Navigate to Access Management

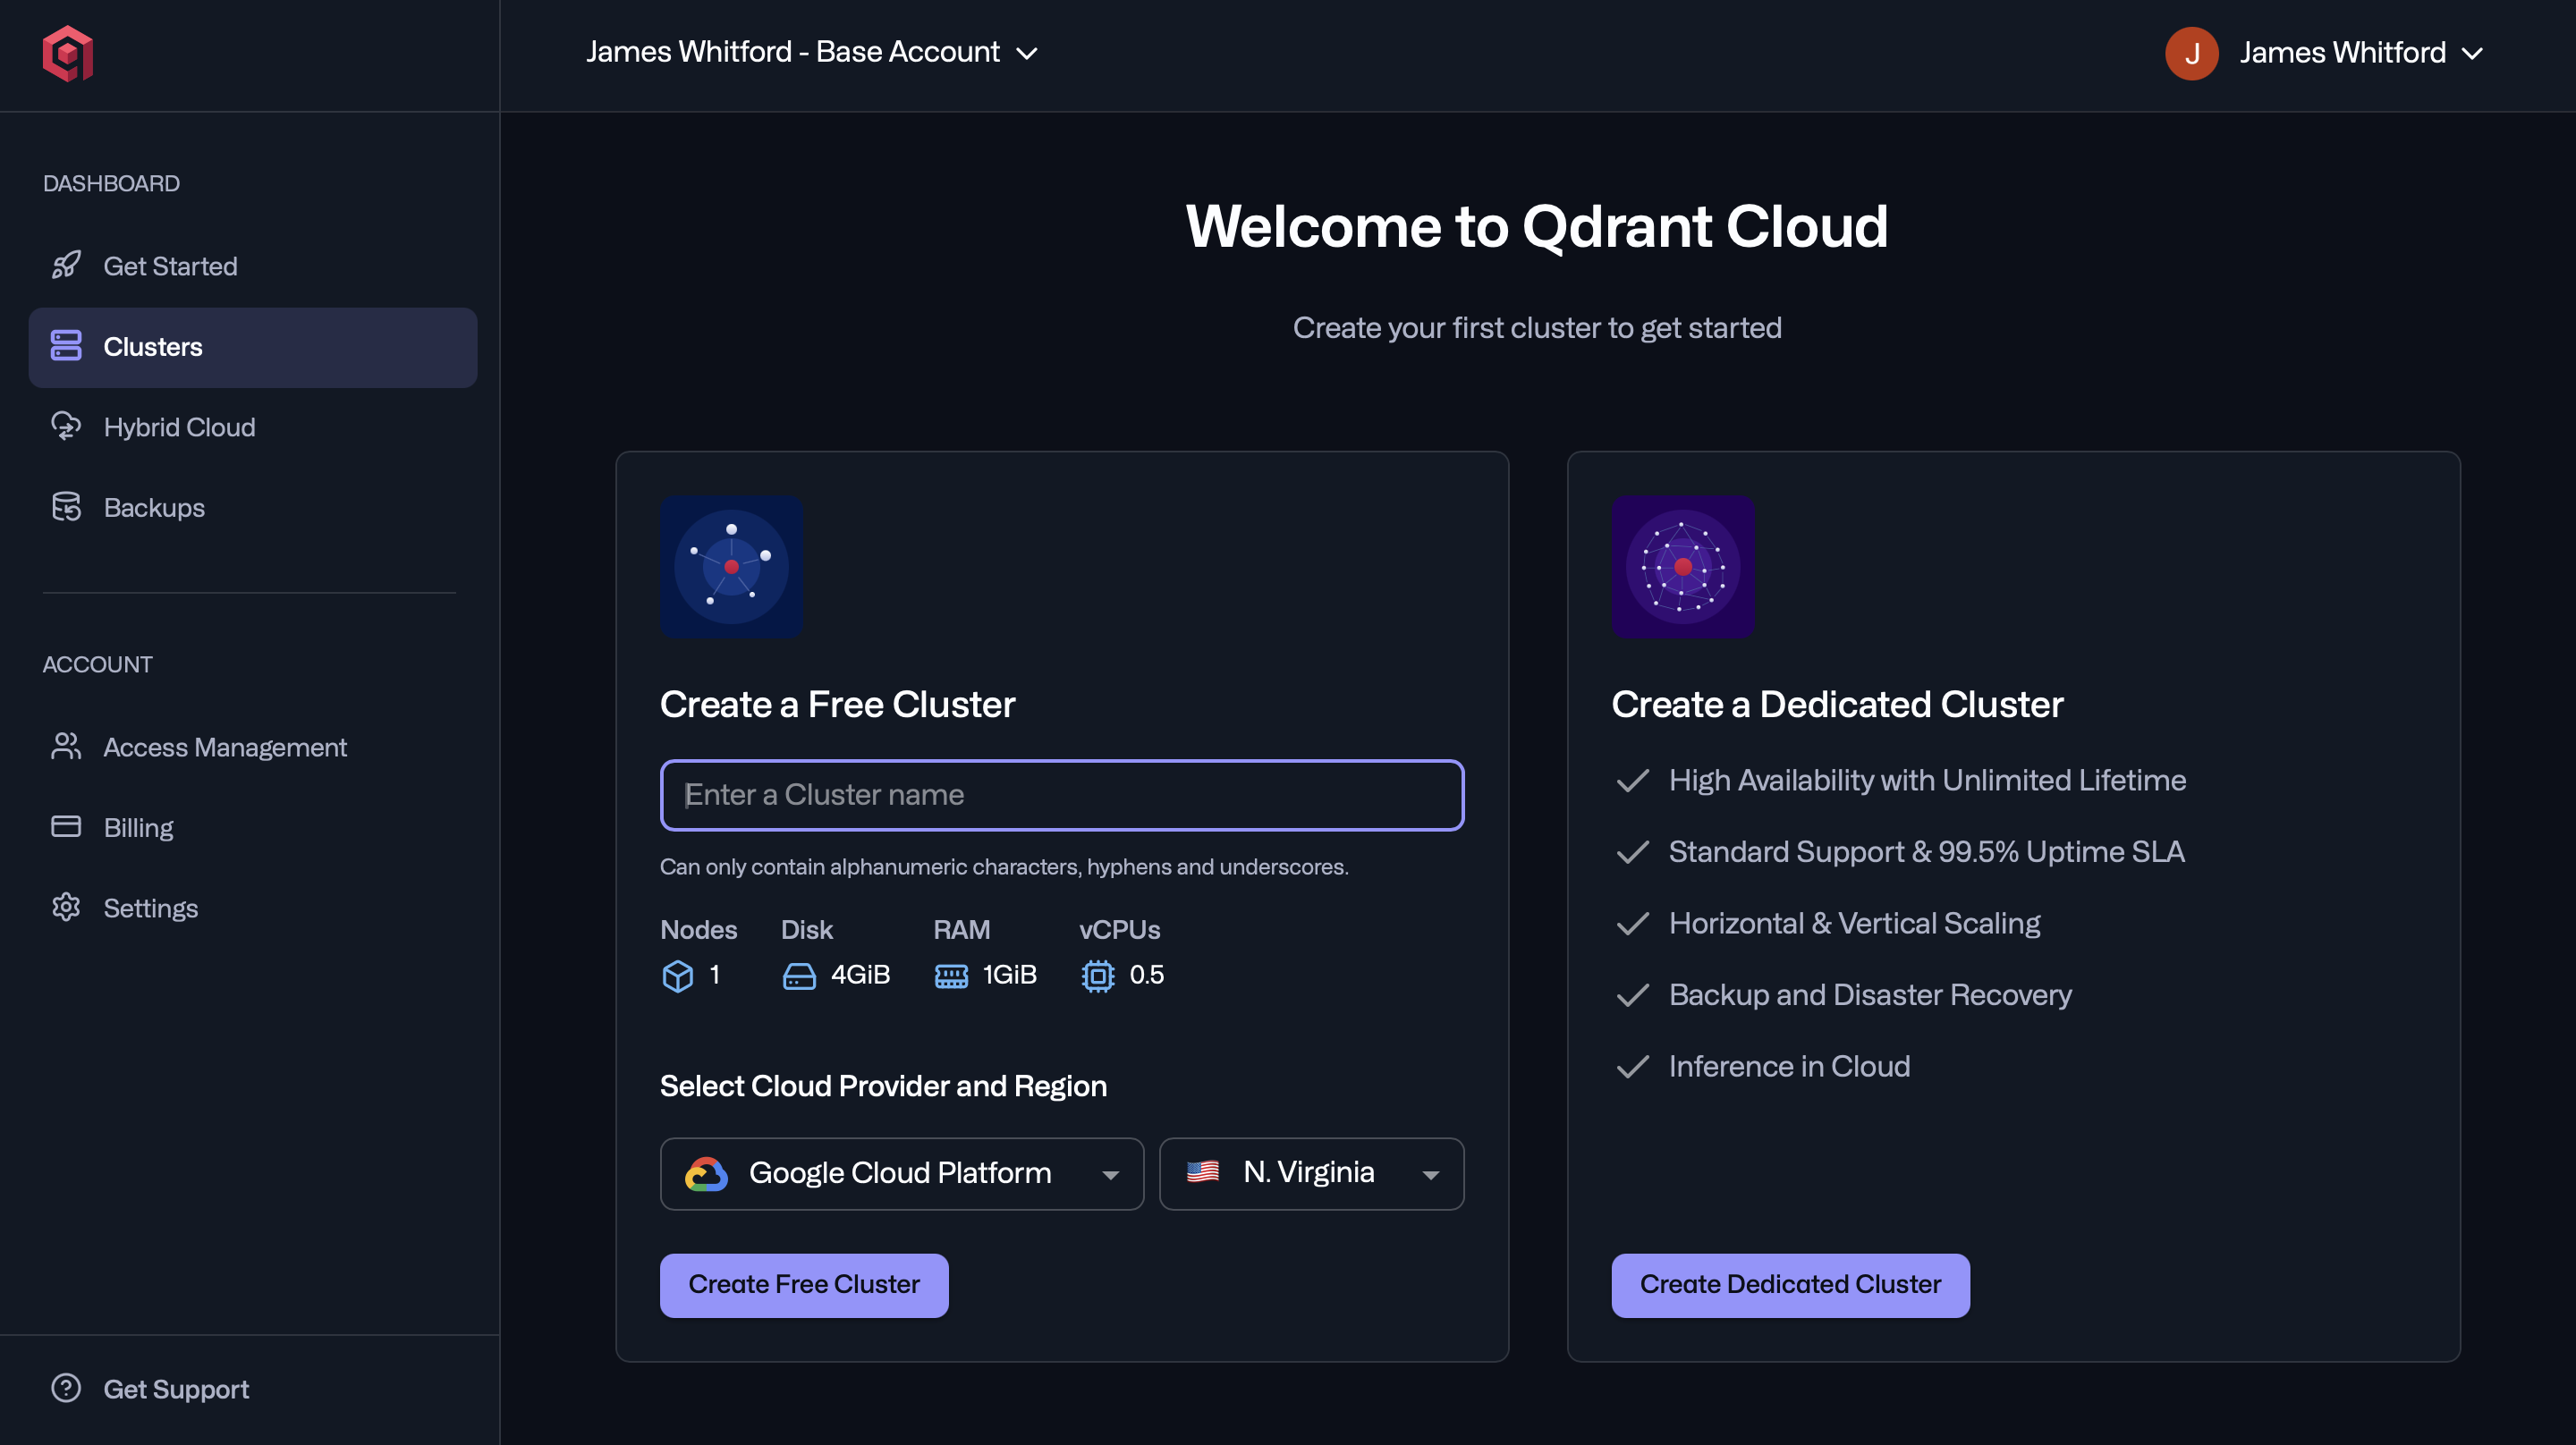(x=225, y=747)
